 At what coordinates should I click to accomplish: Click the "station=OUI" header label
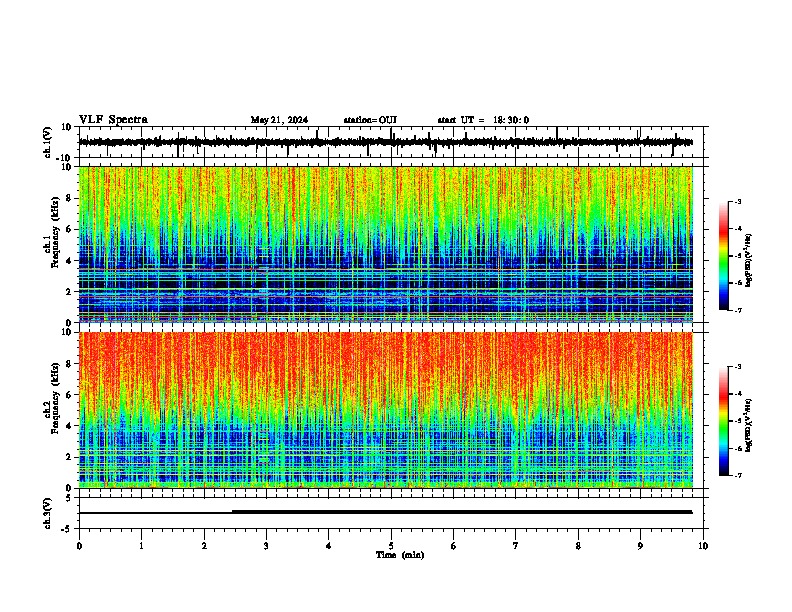pyautogui.click(x=370, y=120)
